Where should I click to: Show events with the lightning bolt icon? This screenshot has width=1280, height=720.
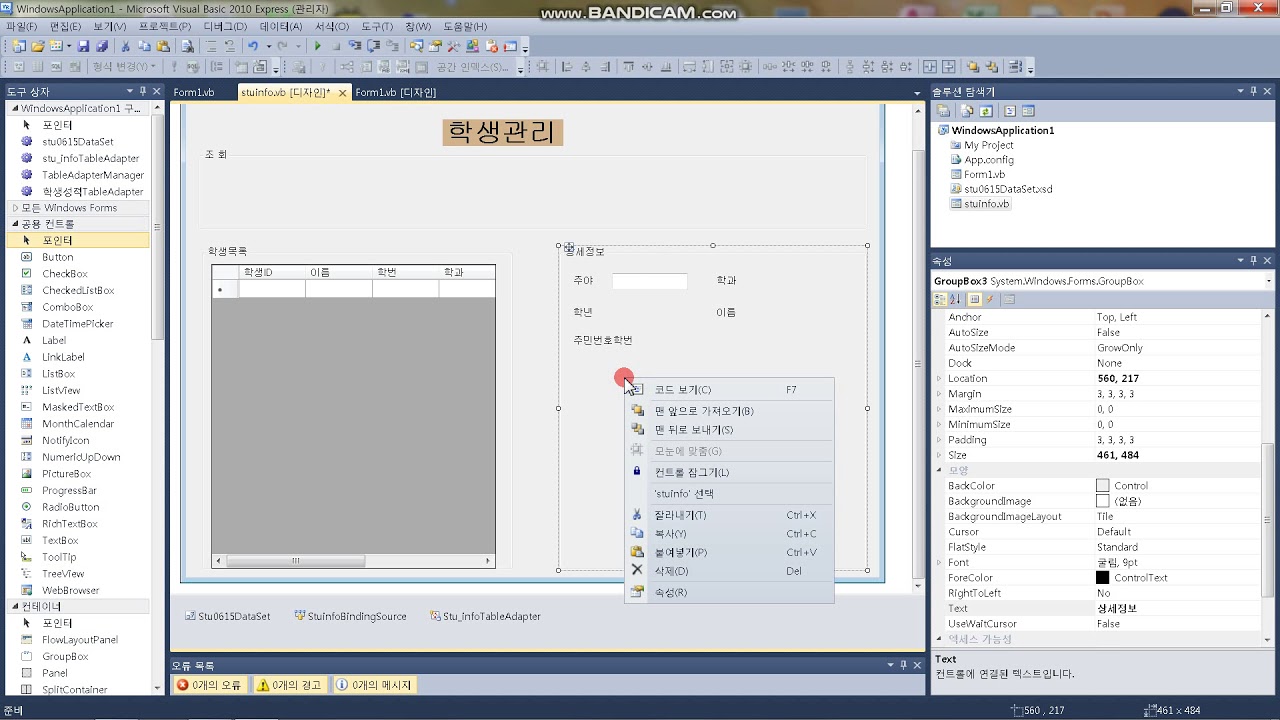coord(990,299)
